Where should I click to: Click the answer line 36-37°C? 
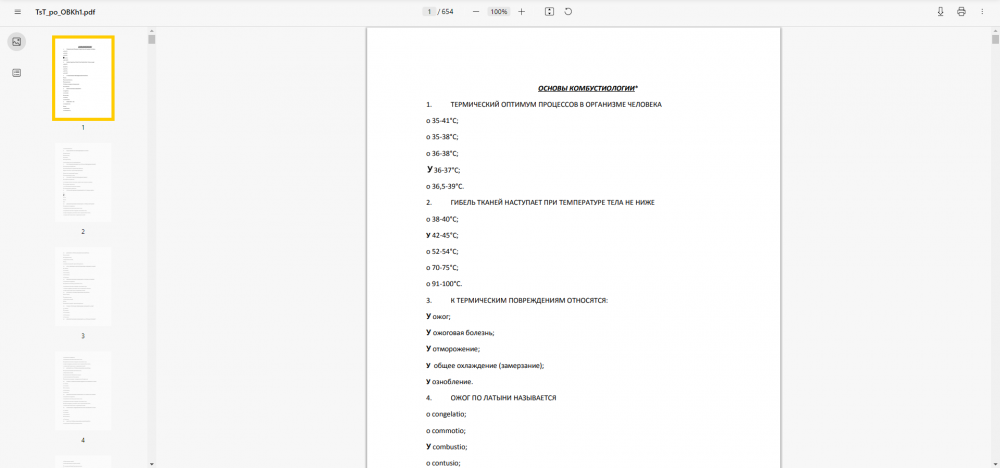tap(443, 170)
